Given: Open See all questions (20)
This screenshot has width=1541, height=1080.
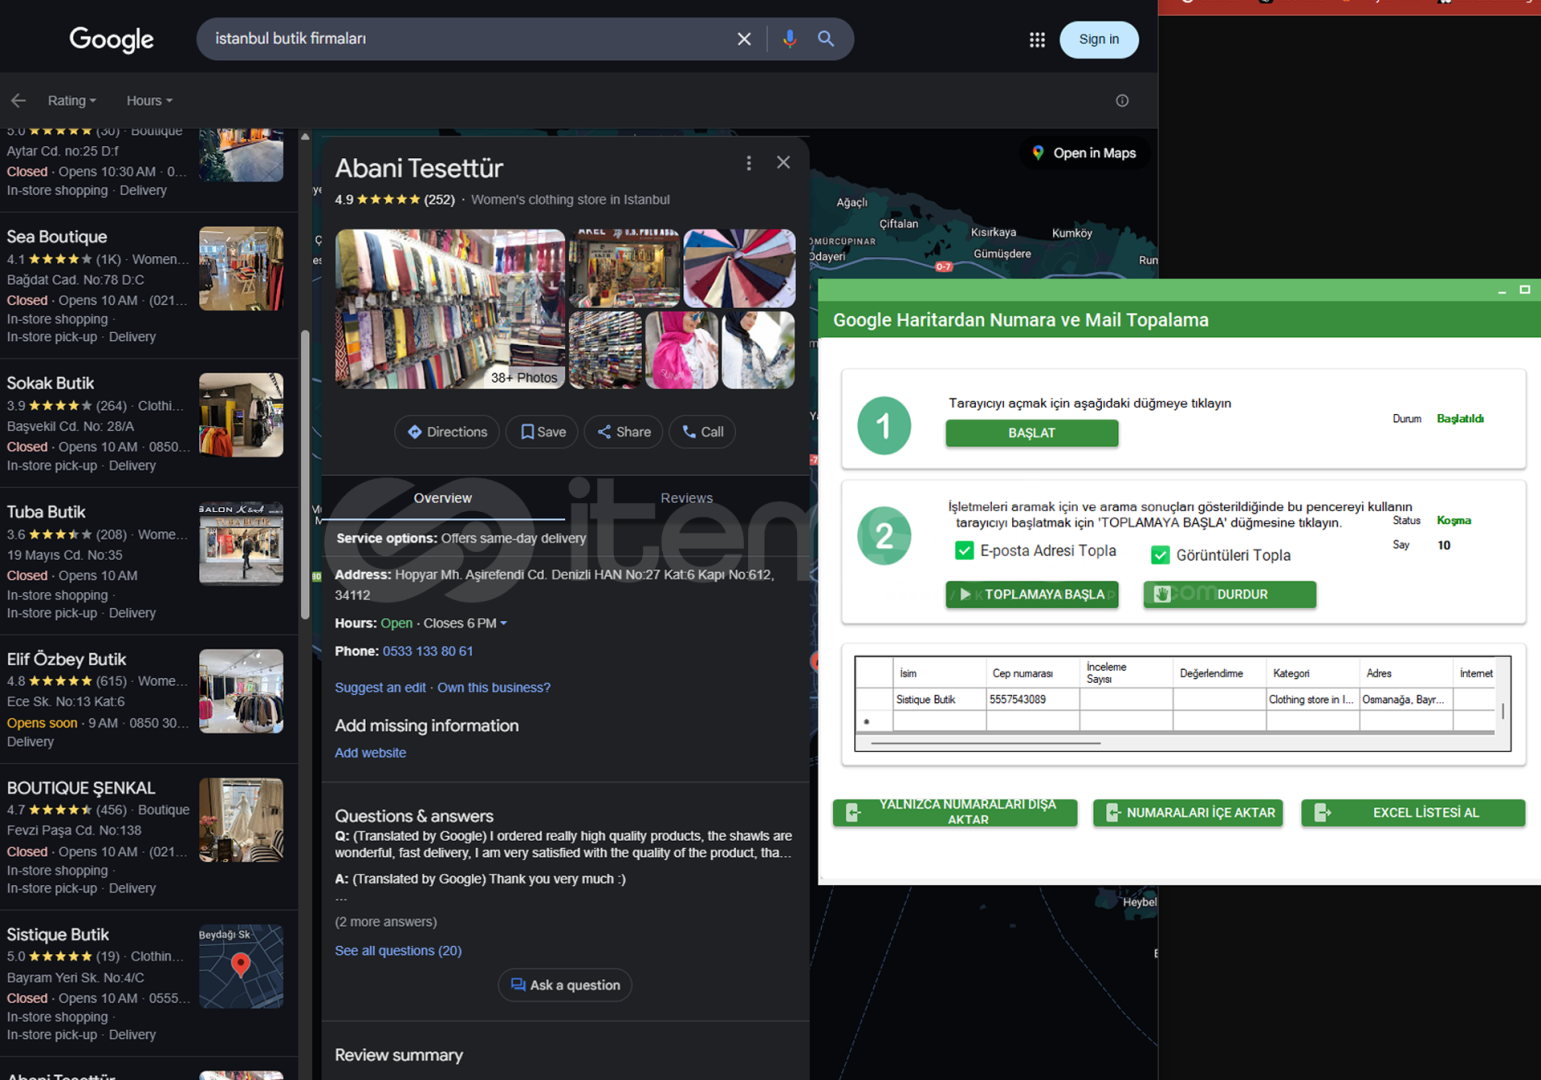Looking at the screenshot, I should pos(398,951).
